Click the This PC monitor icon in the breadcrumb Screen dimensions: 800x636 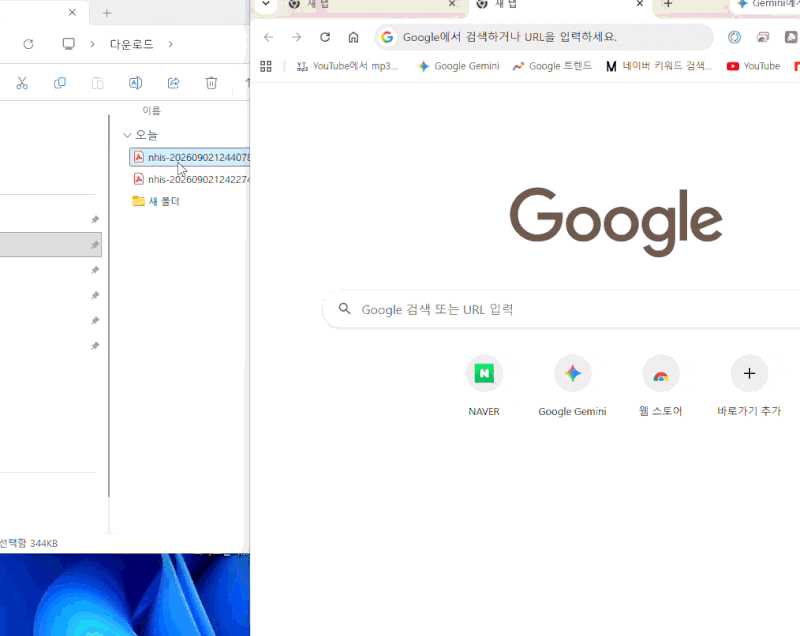click(68, 44)
